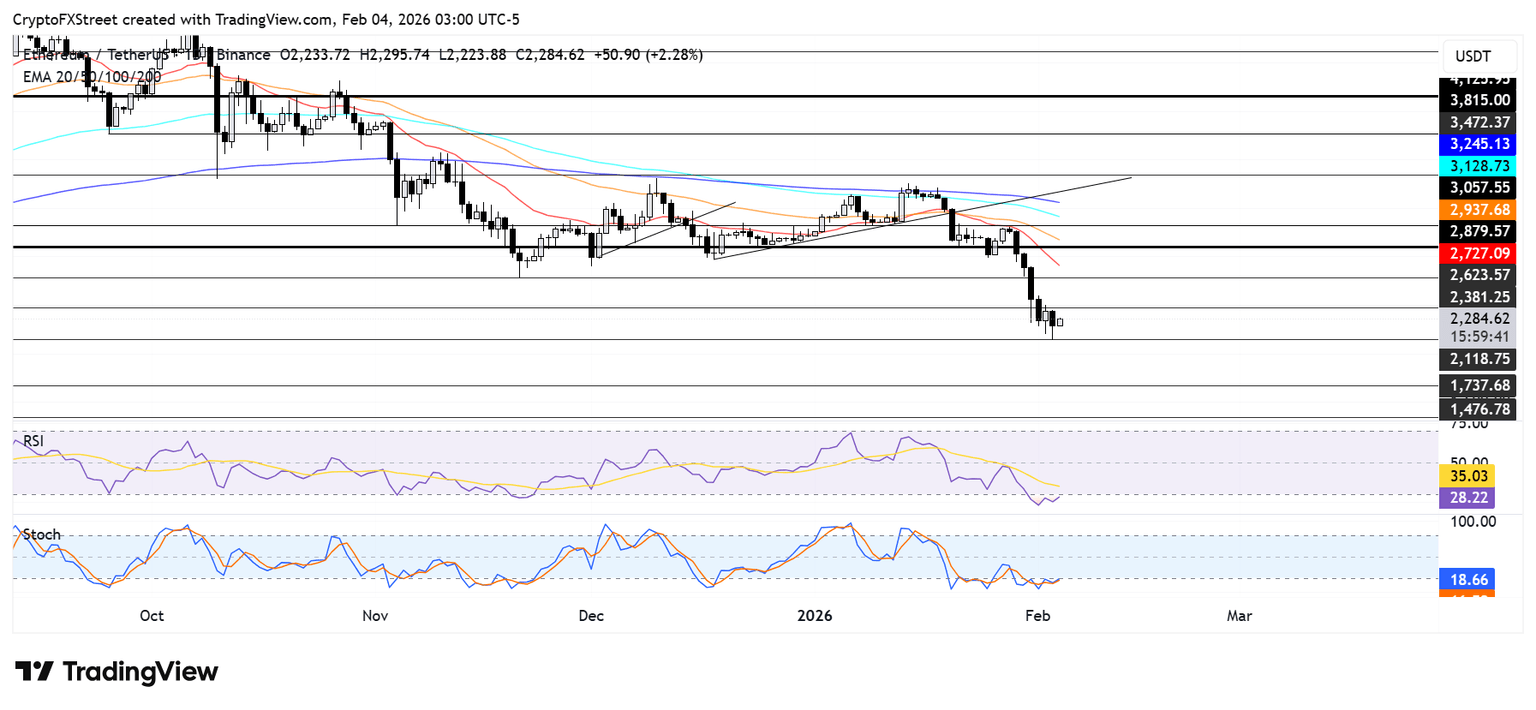Click the 15:59:41 candle countdown timer

(x=1479, y=335)
